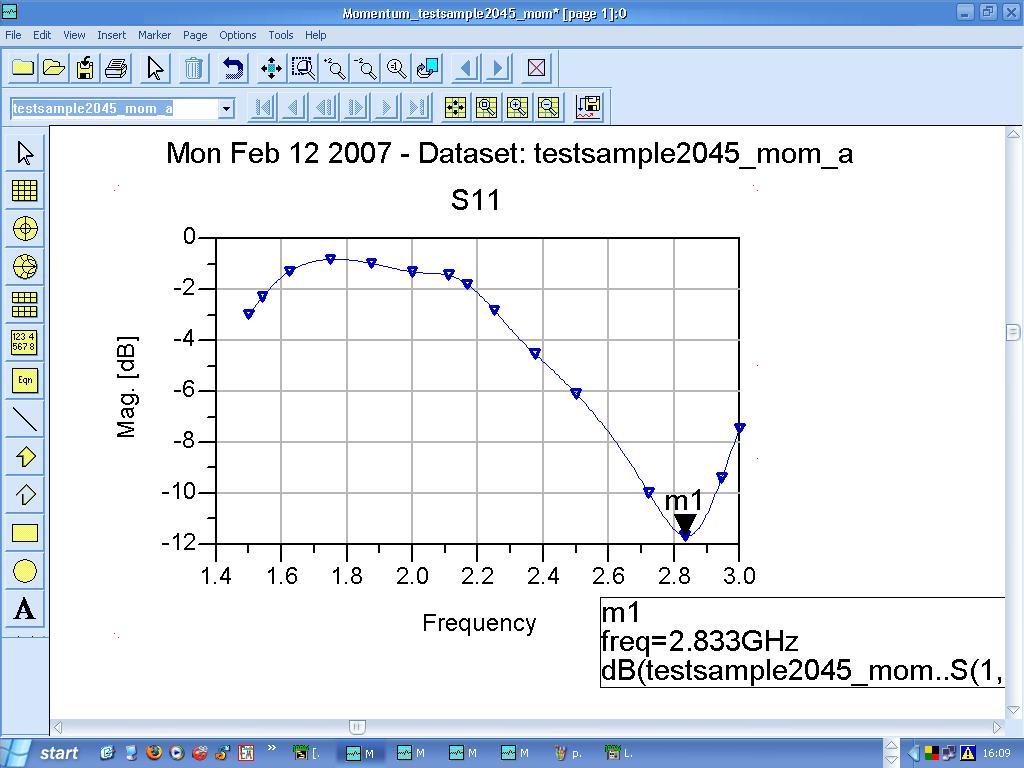Jump to last trace point button
Screen dimensions: 1024x768
[417, 107]
